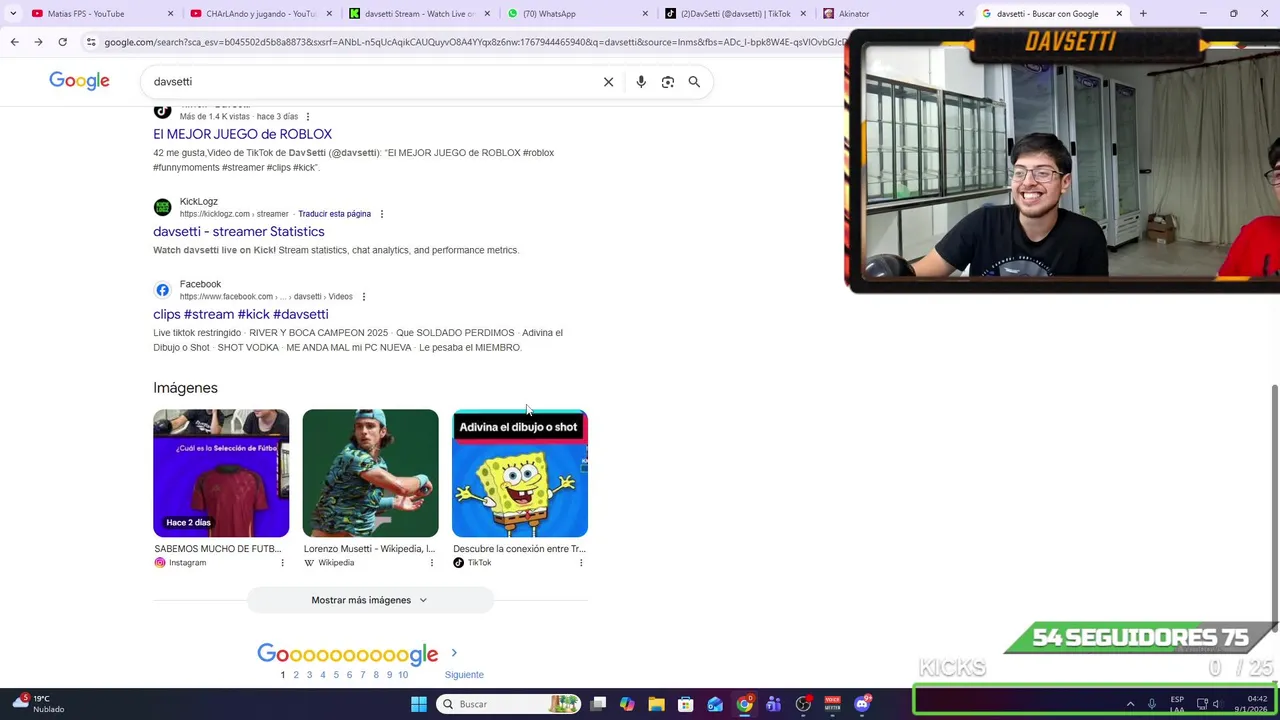Go forward in browser history

tap(38, 42)
